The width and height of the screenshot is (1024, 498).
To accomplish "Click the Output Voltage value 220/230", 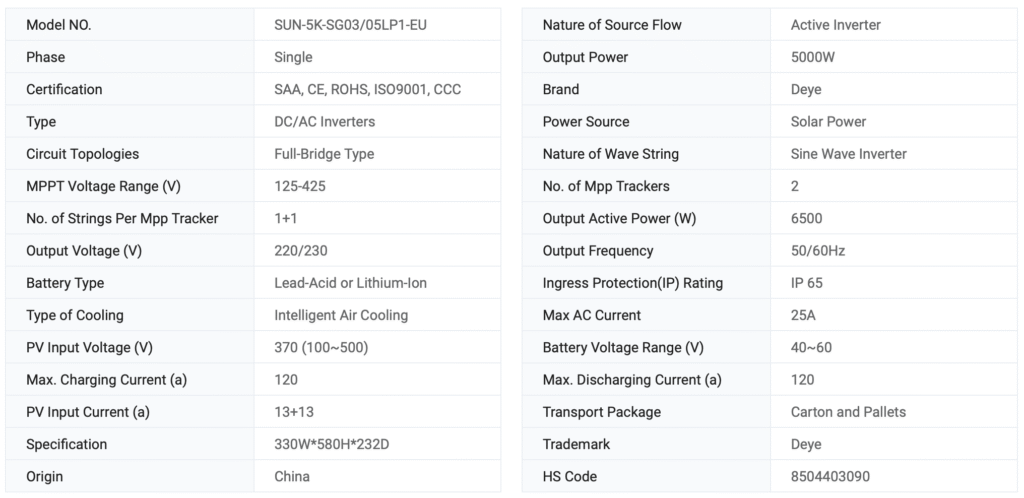I will tap(300, 251).
